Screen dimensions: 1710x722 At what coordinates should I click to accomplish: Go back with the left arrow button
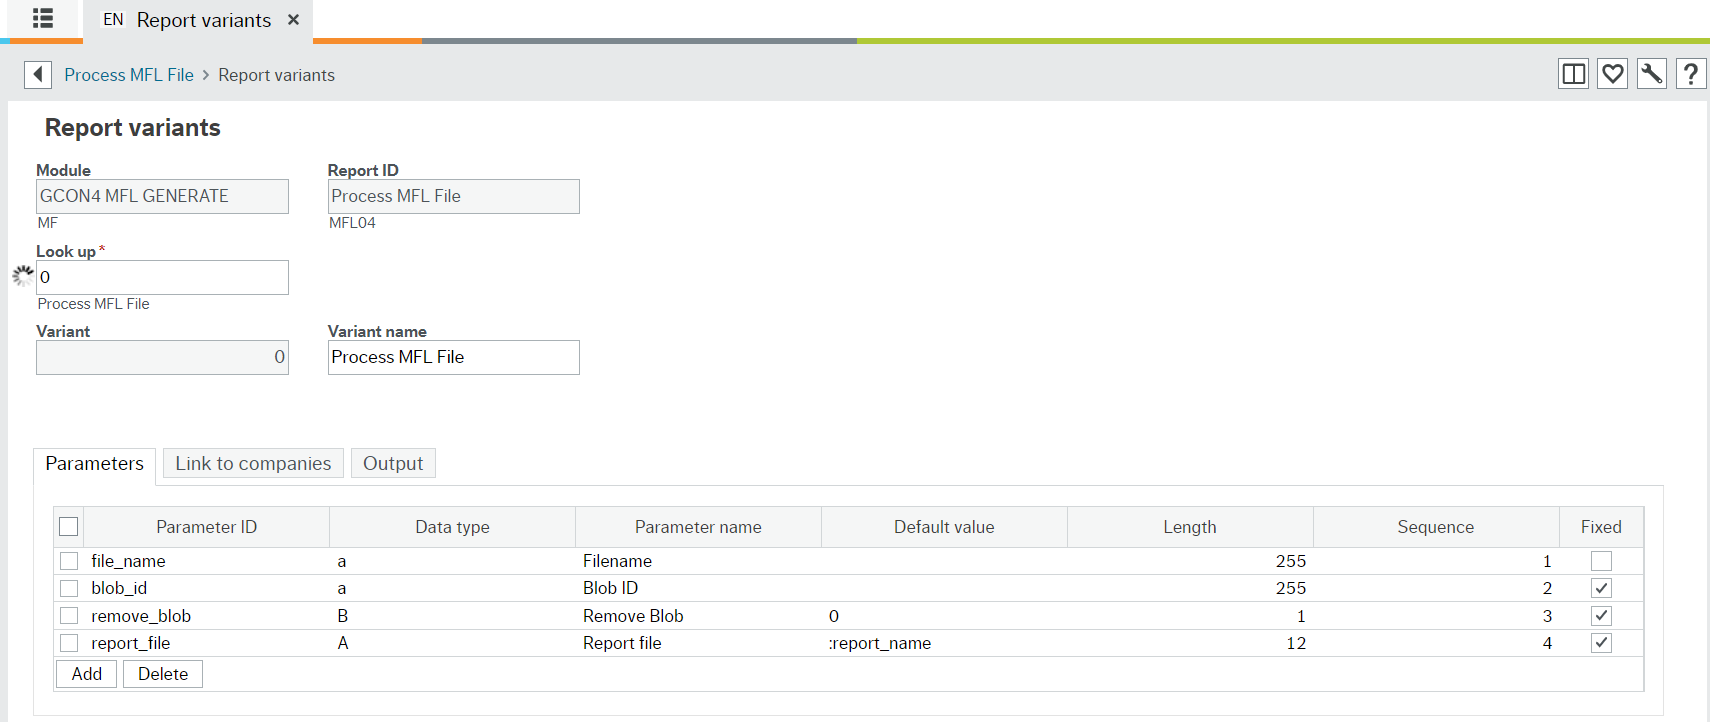coord(38,74)
